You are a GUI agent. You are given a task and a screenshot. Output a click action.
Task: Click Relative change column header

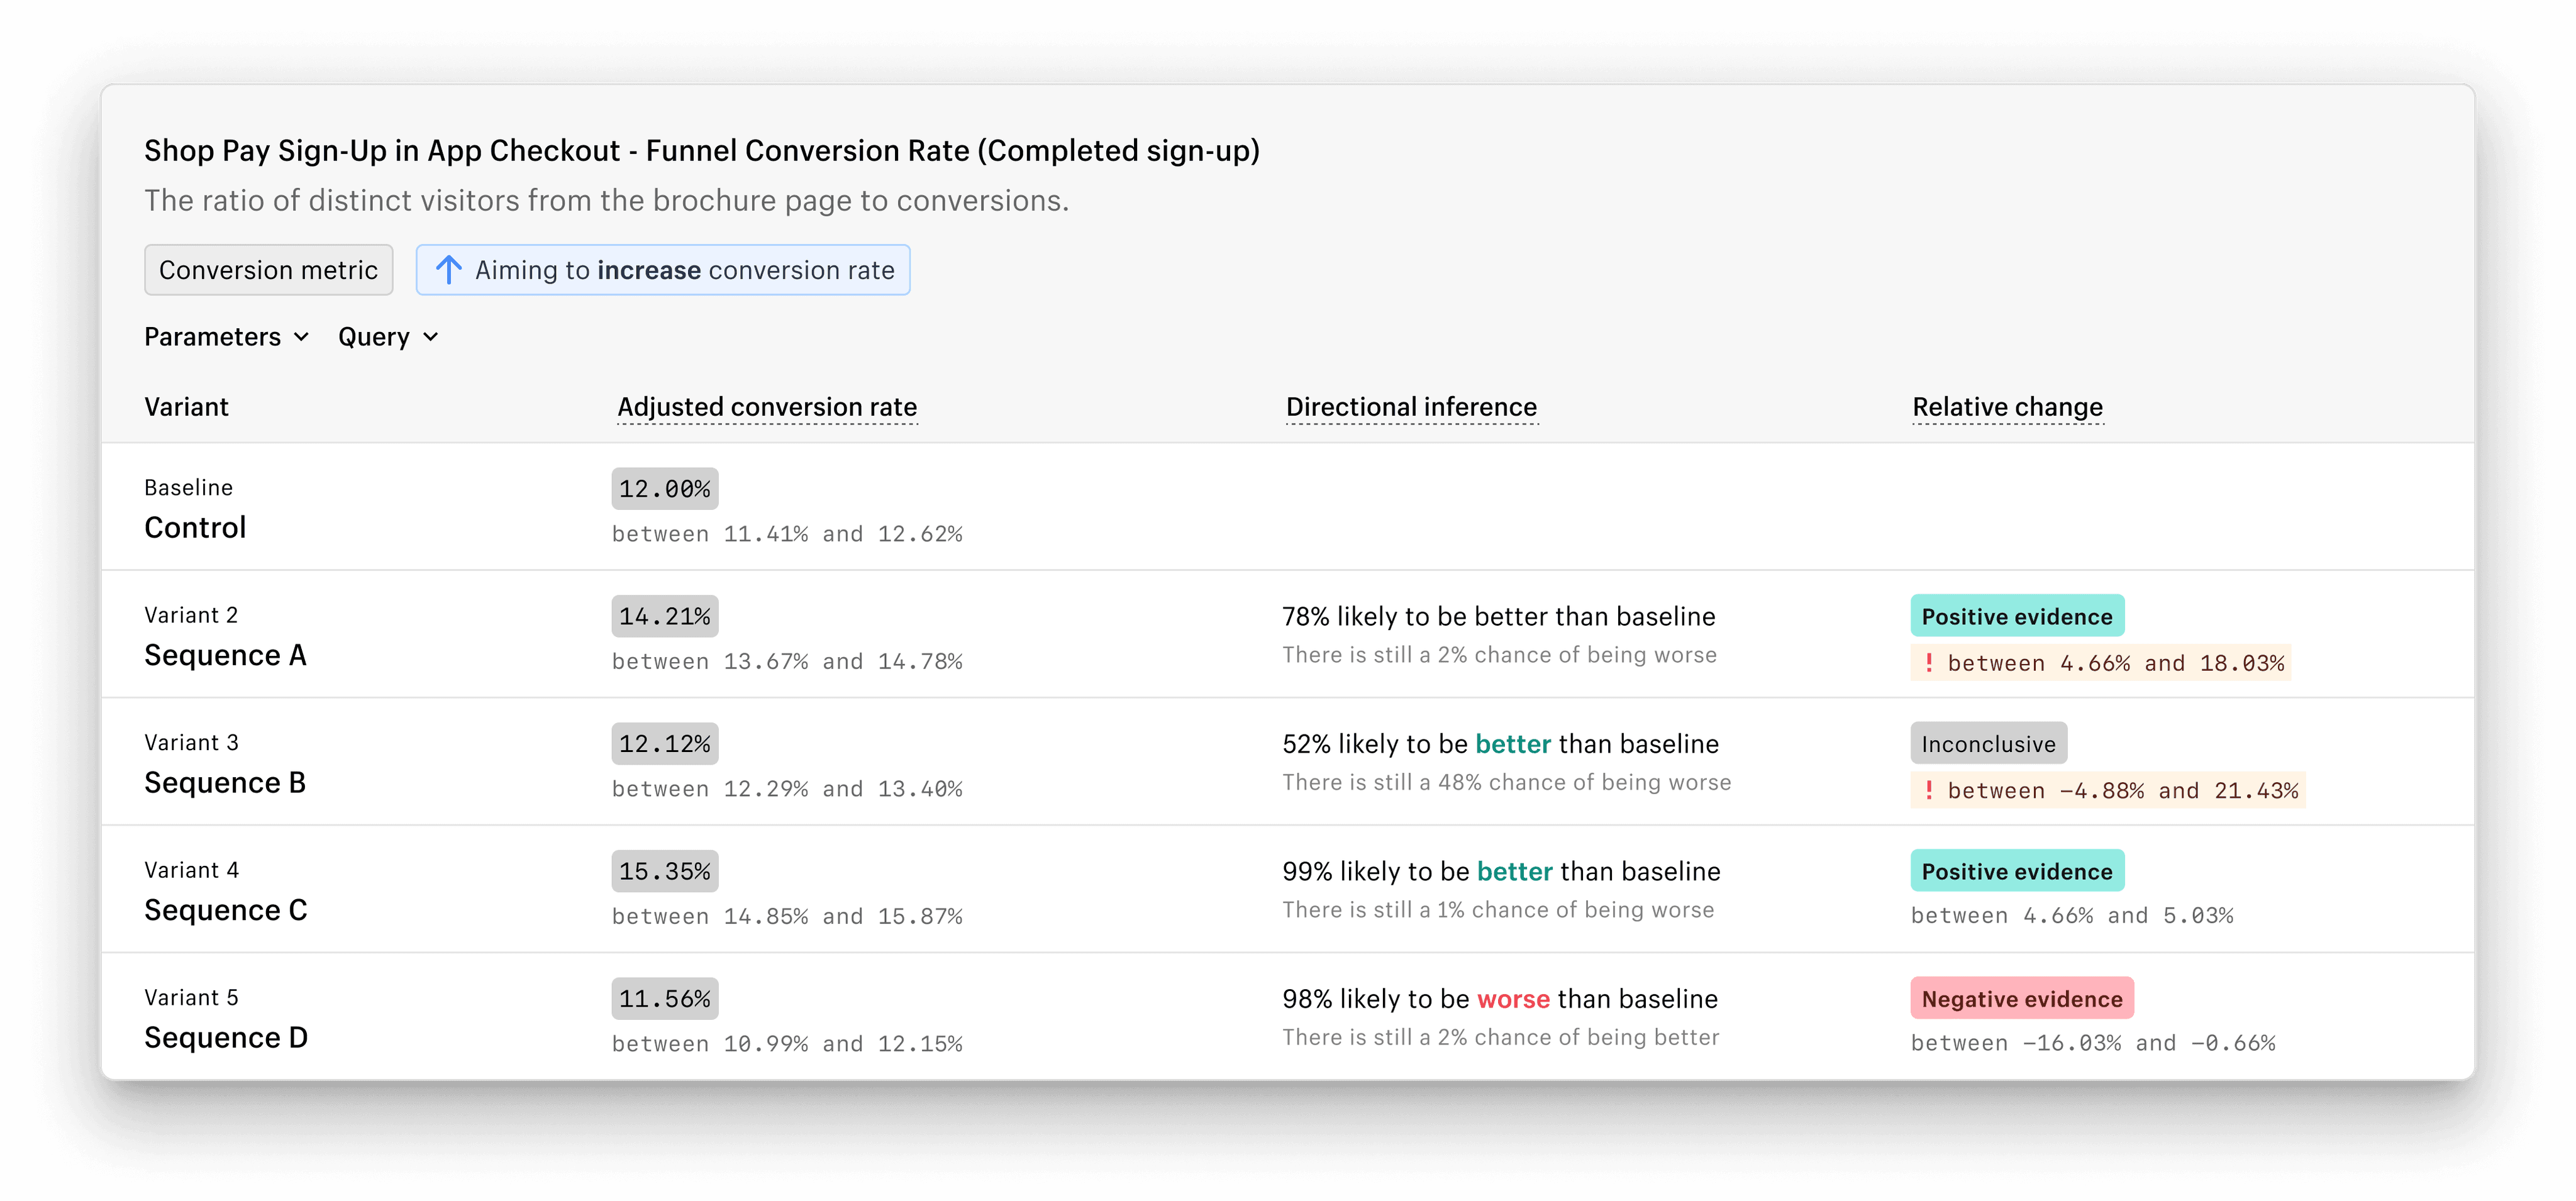(x=2007, y=407)
